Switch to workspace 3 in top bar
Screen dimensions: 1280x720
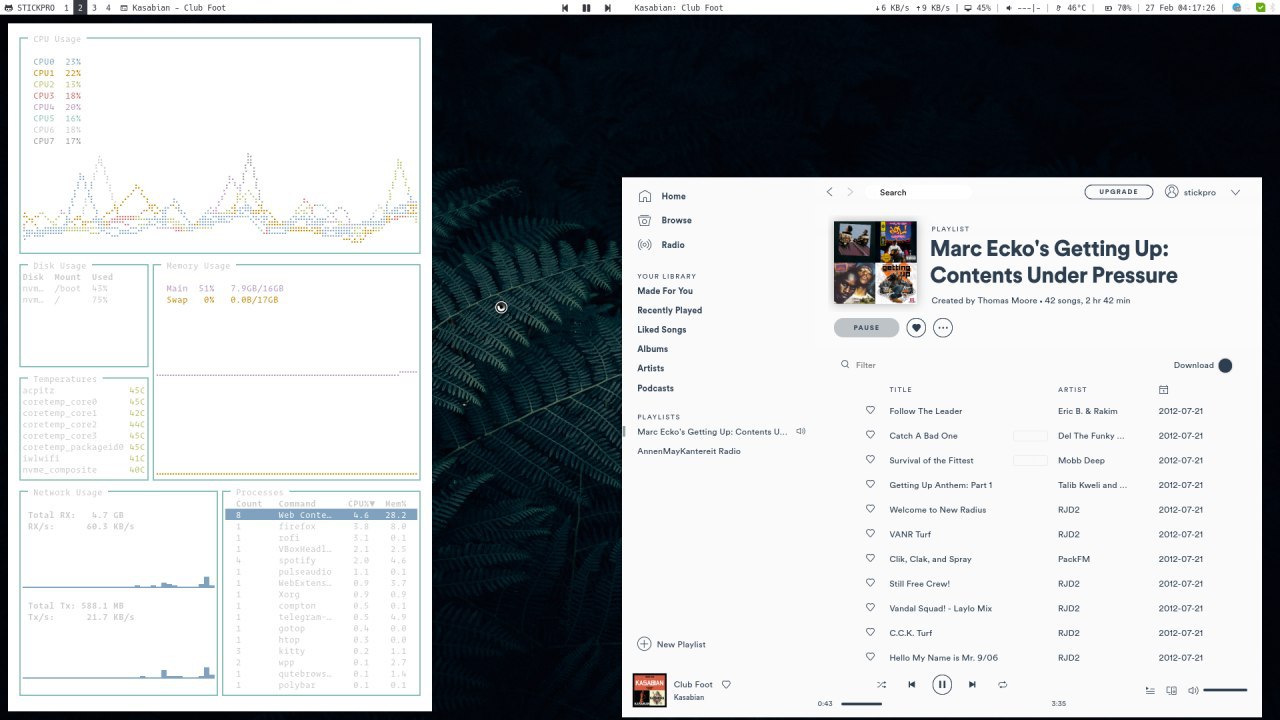tap(94, 8)
